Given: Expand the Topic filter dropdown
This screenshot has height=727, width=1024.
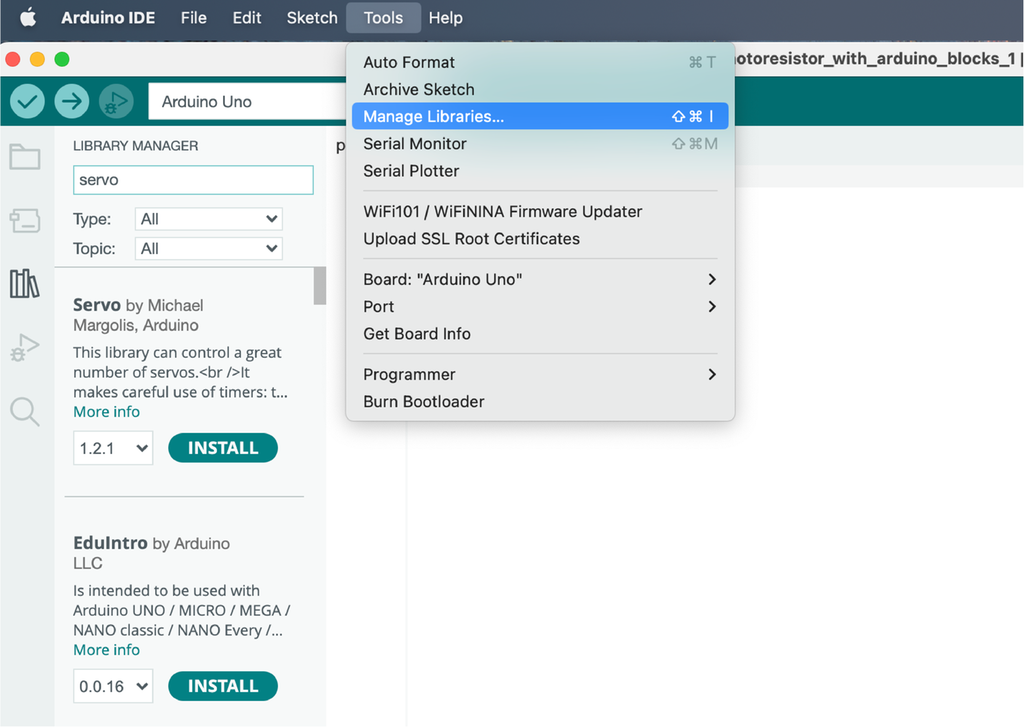Looking at the screenshot, I should coord(208,249).
